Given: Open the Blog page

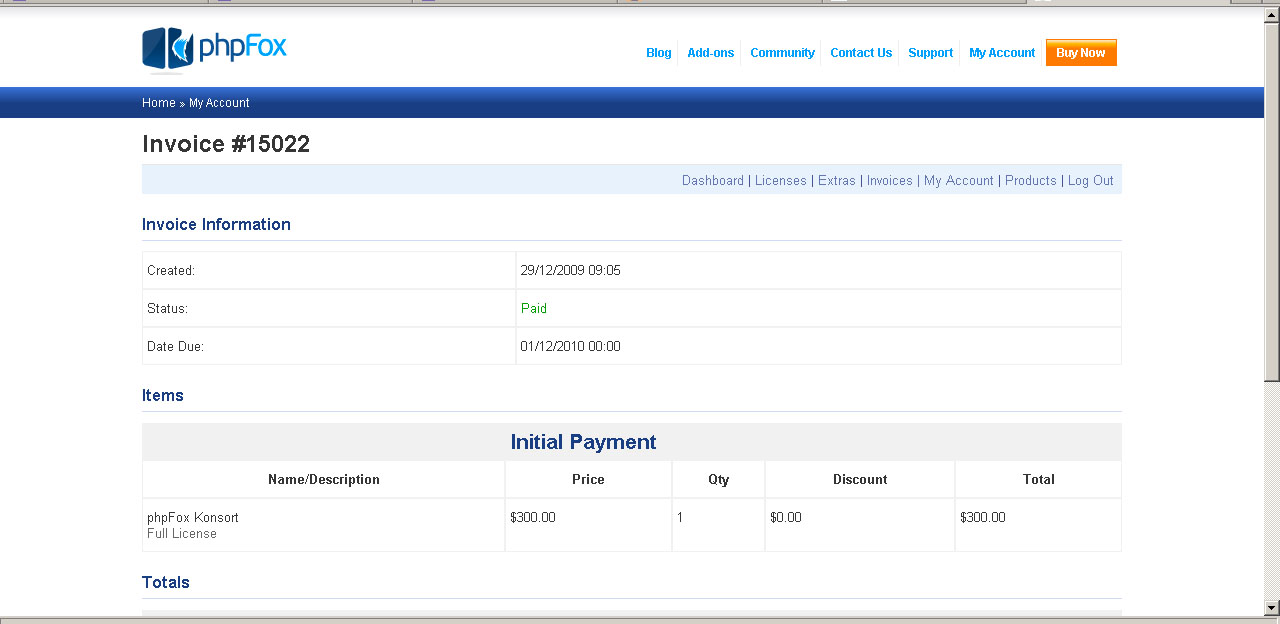Looking at the screenshot, I should click(659, 53).
